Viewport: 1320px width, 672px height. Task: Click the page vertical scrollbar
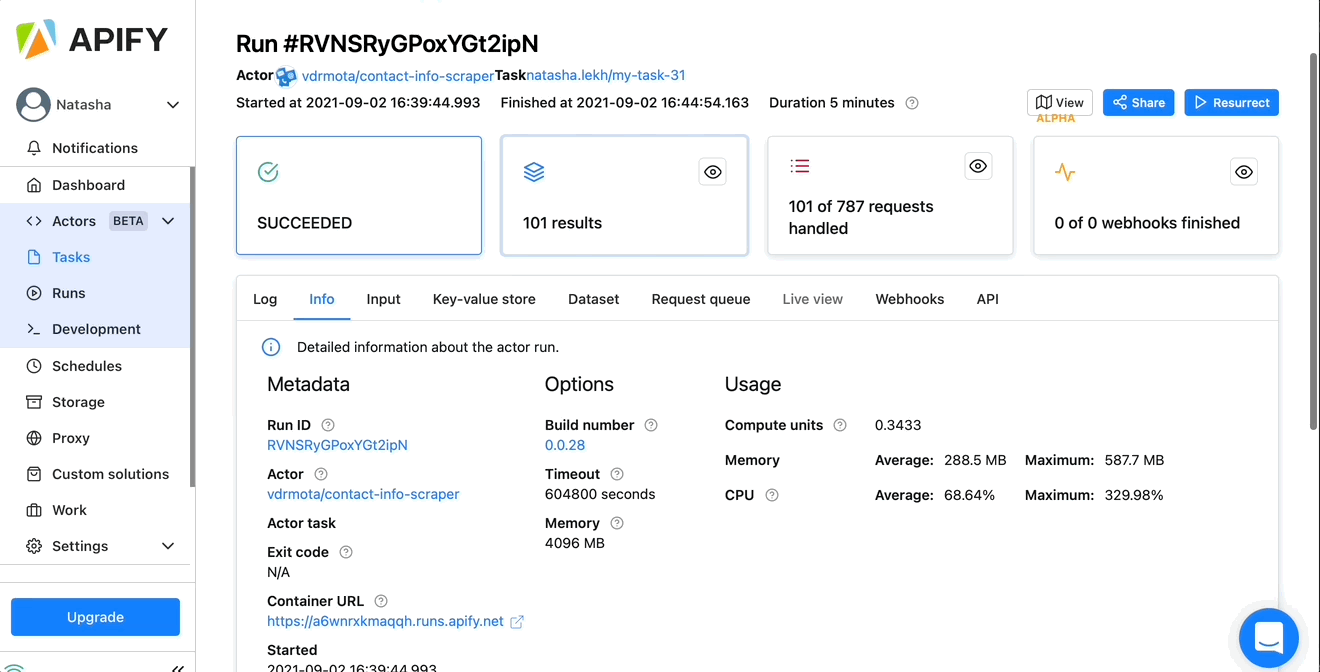[x=1314, y=240]
